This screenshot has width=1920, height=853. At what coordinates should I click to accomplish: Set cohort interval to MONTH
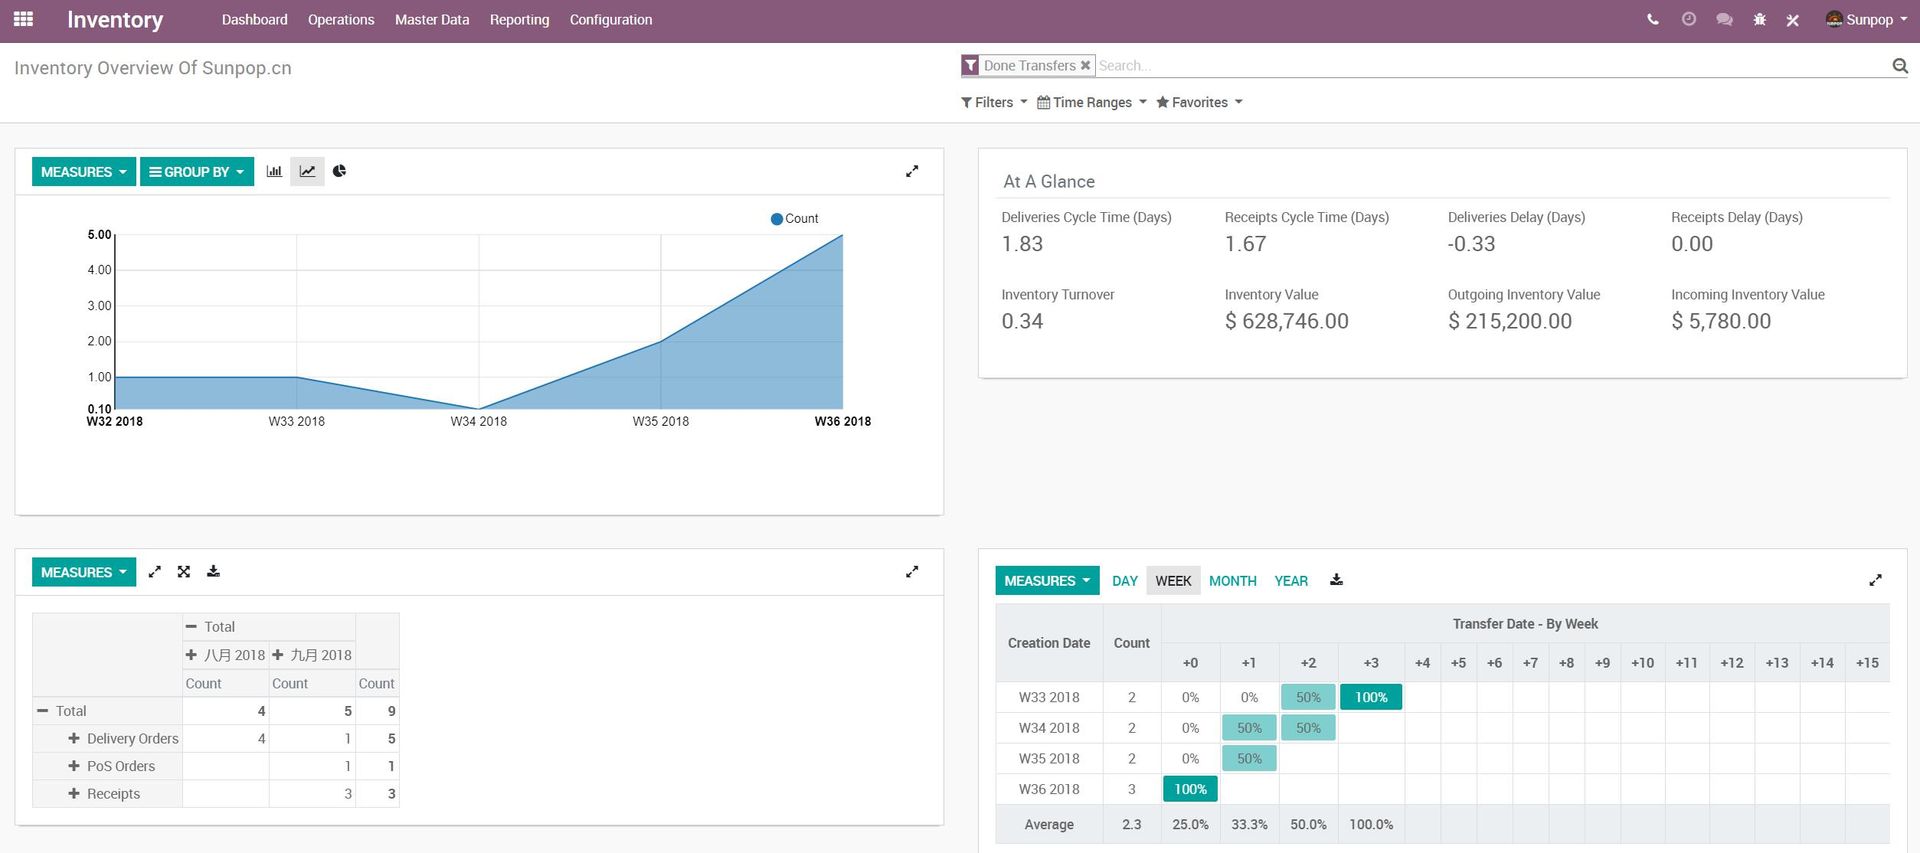pyautogui.click(x=1233, y=580)
